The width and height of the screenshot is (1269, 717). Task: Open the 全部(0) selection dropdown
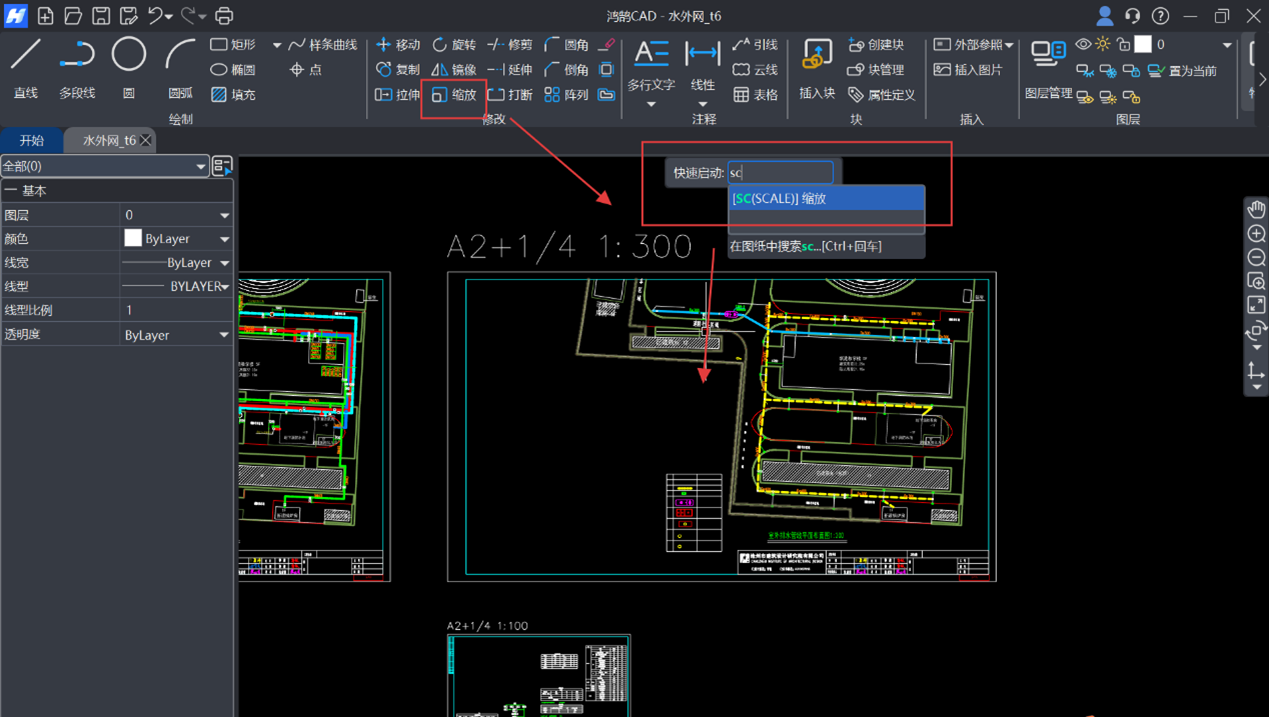[104, 166]
